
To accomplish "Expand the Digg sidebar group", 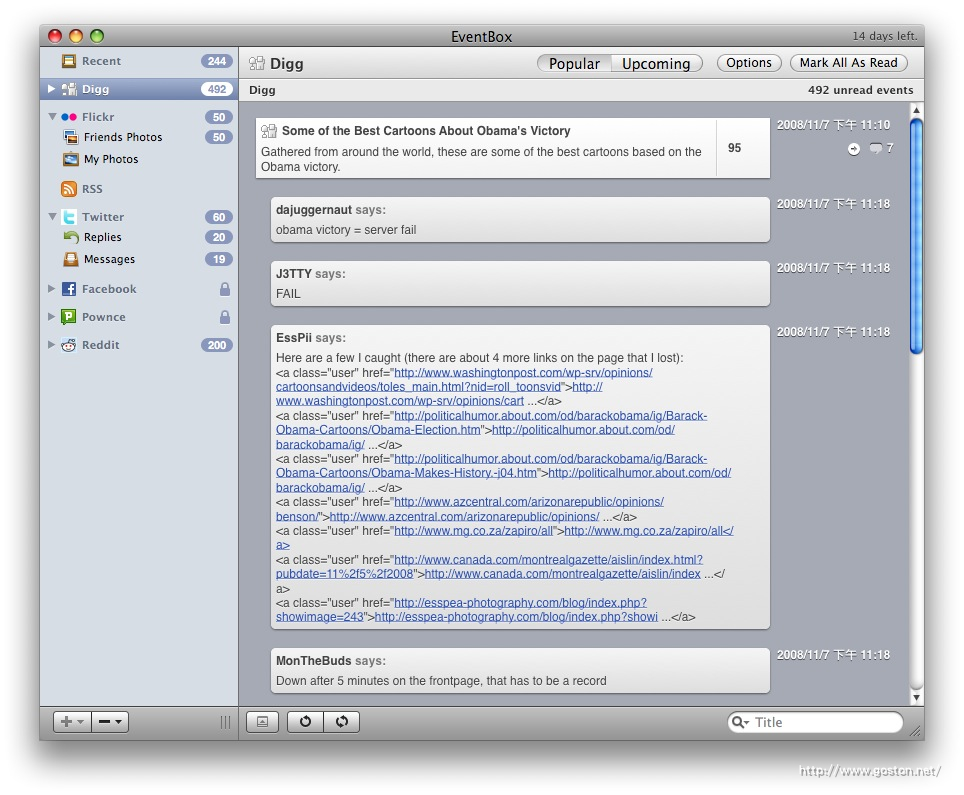I will pyautogui.click(x=52, y=89).
